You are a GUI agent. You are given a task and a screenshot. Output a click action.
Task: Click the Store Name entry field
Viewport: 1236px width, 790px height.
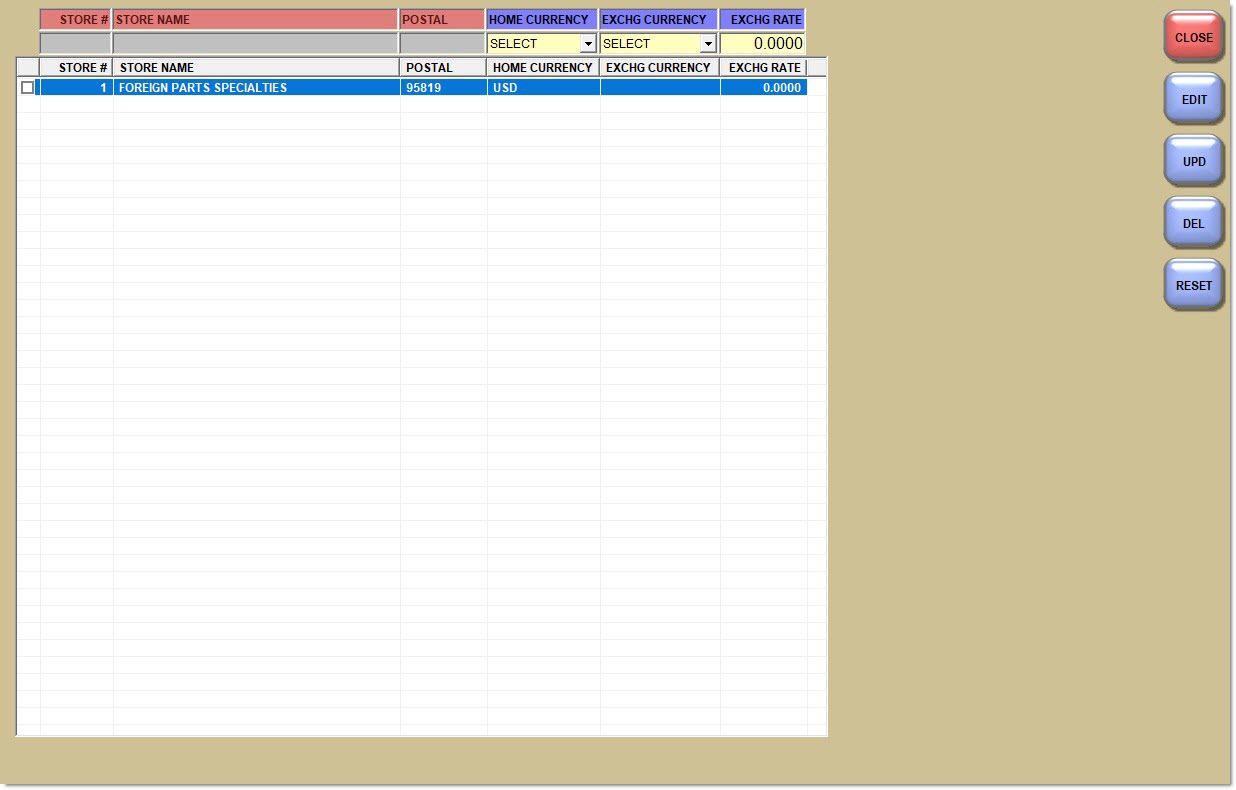255,44
